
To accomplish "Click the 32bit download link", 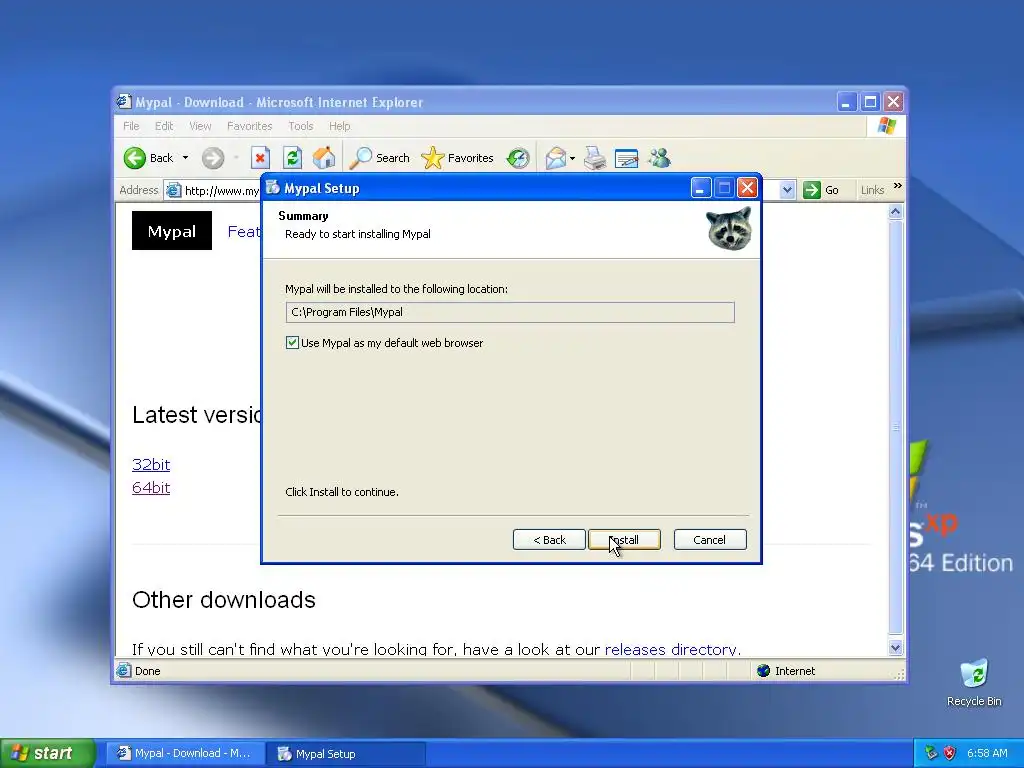I will click(x=151, y=464).
